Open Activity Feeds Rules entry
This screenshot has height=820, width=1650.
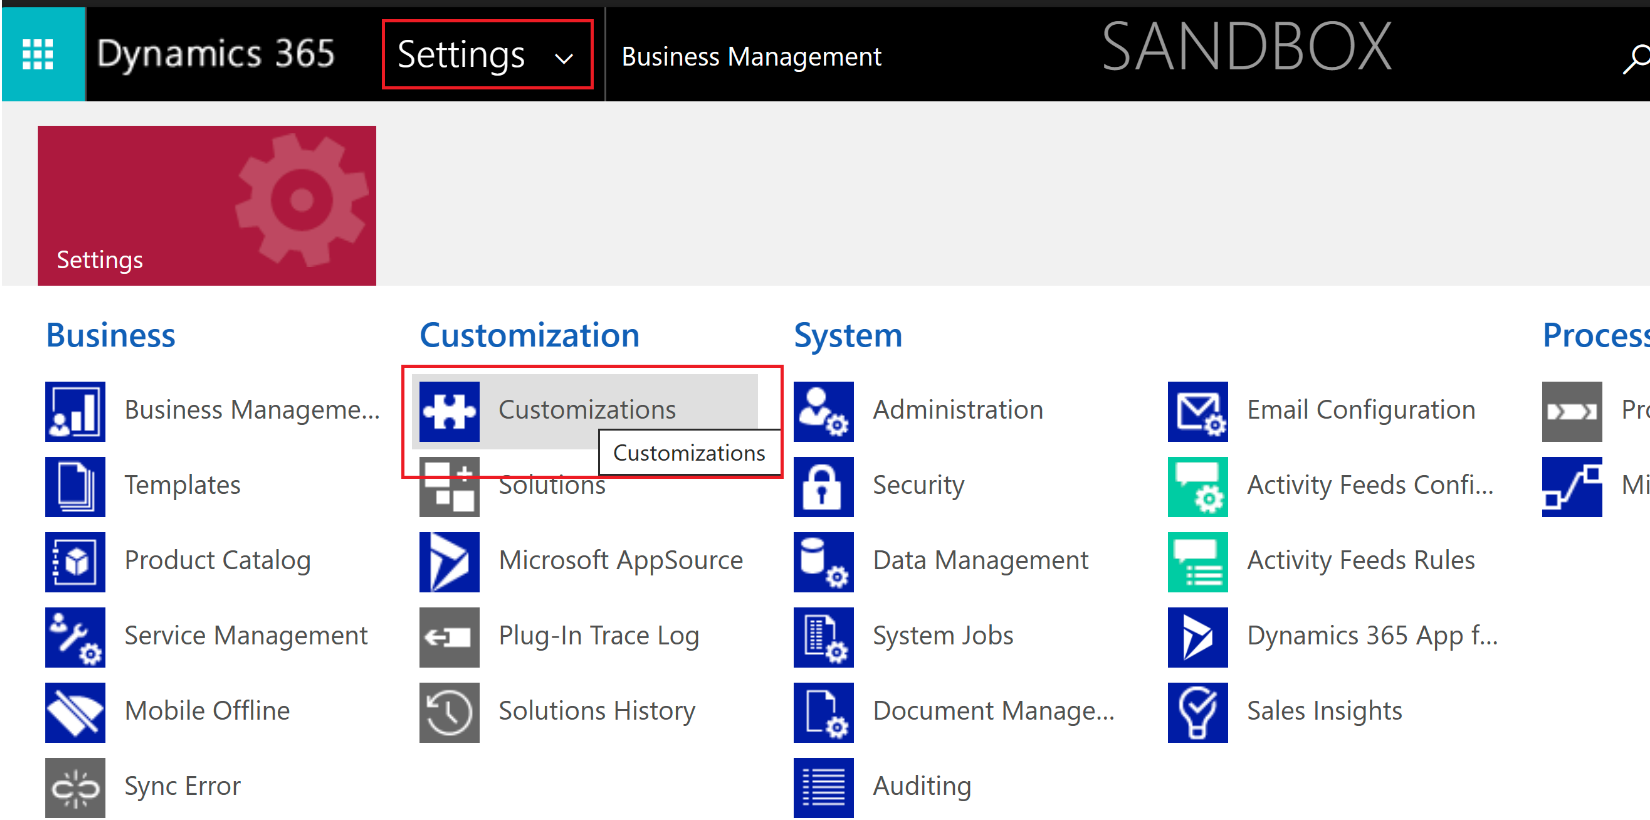(1361, 560)
